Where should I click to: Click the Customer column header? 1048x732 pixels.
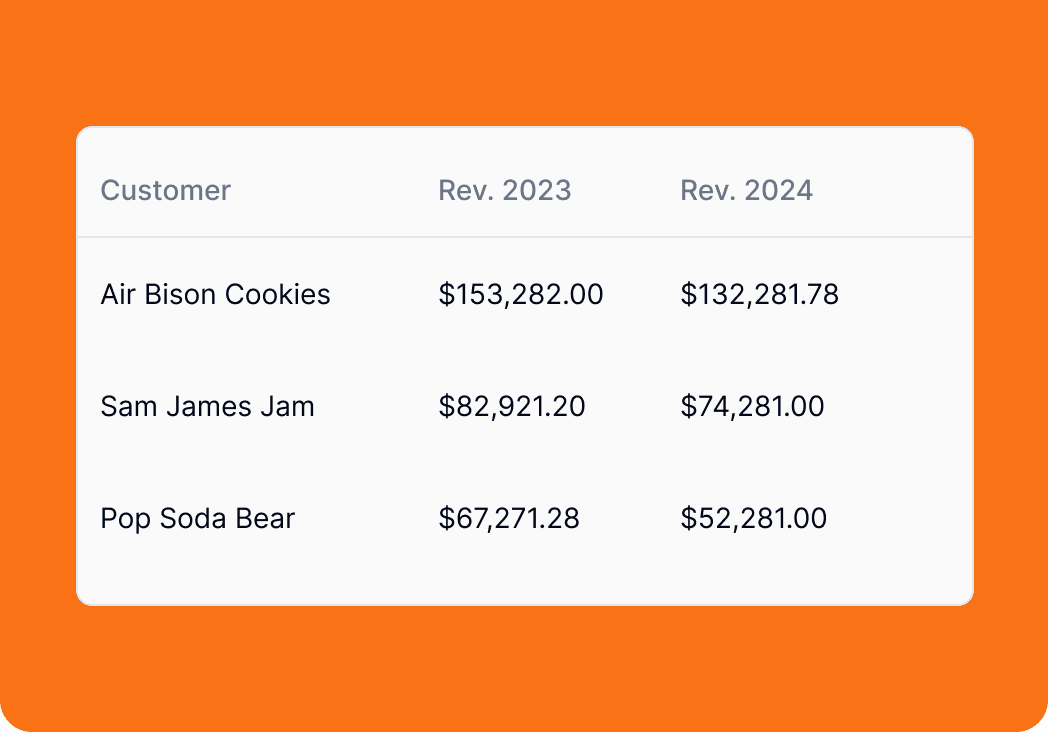pos(166,191)
